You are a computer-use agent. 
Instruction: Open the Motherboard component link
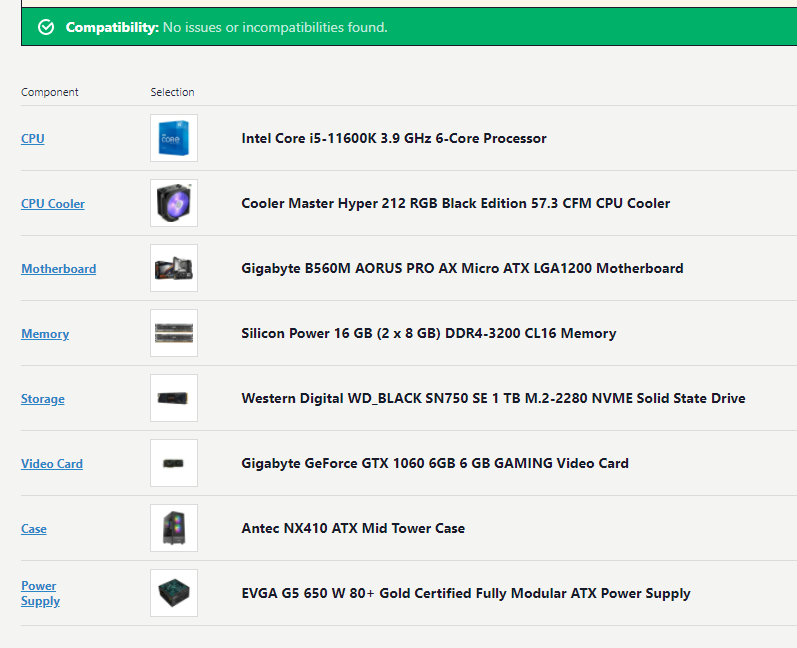58,268
